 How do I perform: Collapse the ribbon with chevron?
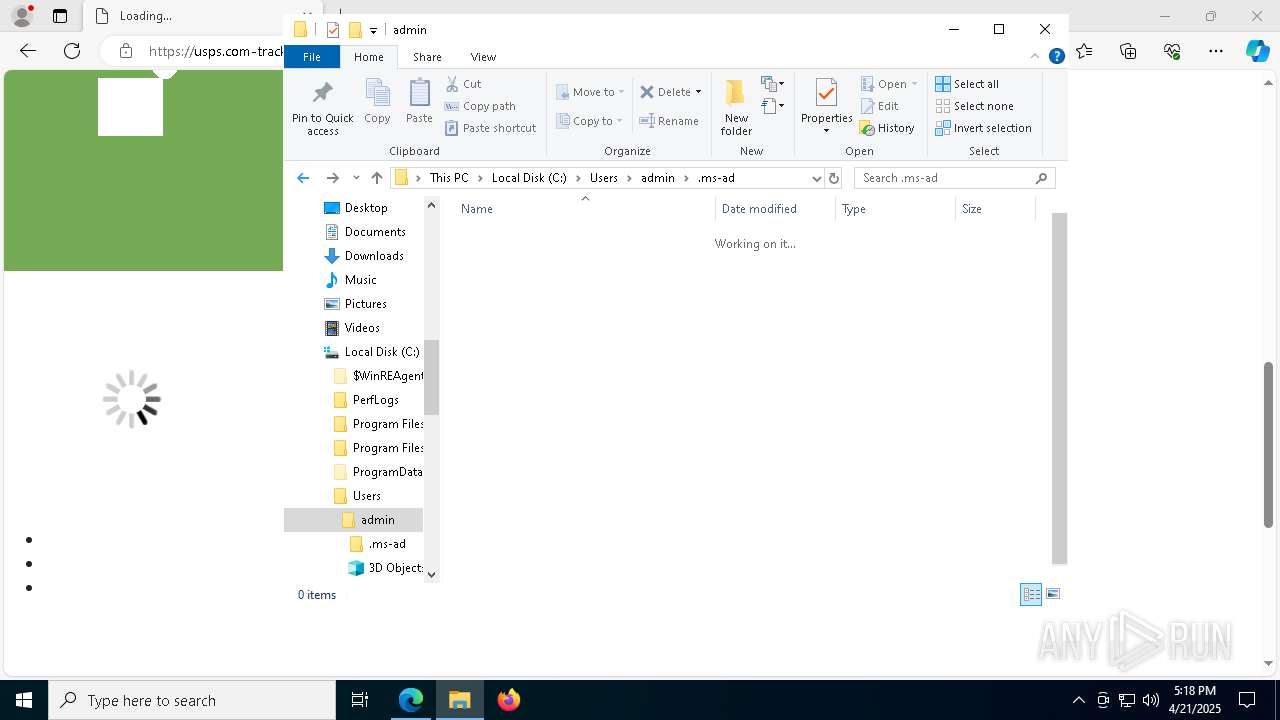pos(1036,57)
